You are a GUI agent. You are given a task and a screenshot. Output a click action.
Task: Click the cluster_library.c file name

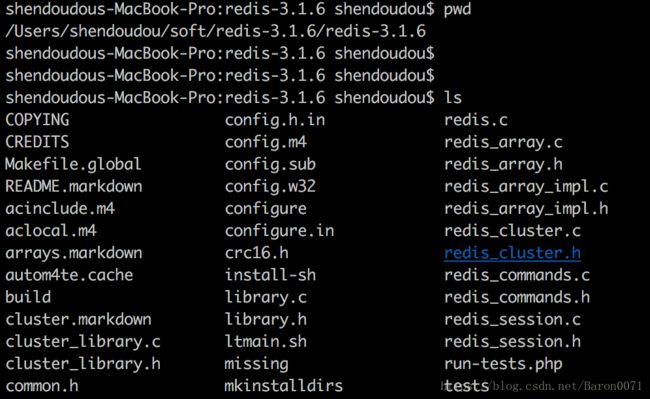click(83, 342)
